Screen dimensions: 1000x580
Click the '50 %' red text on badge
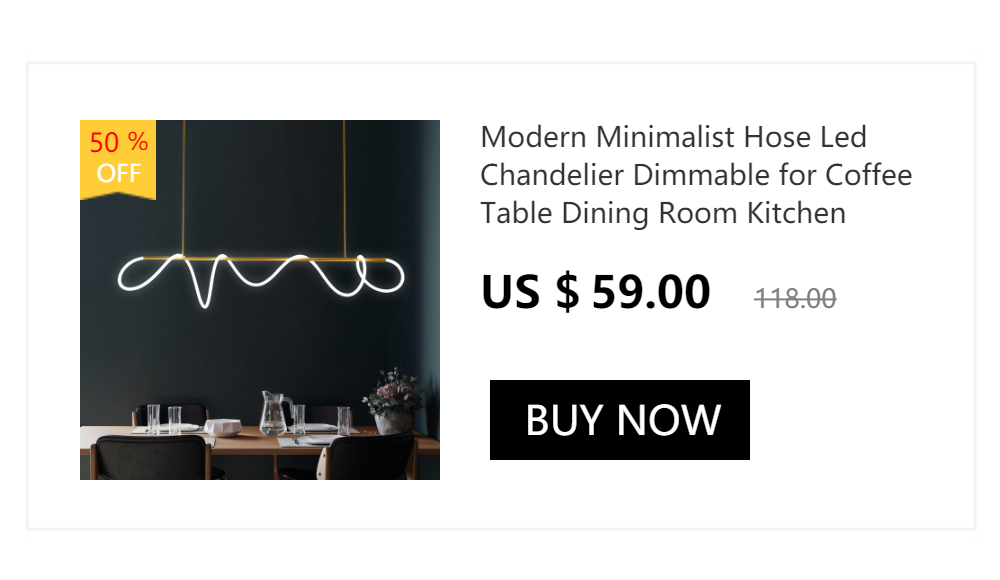tap(119, 142)
